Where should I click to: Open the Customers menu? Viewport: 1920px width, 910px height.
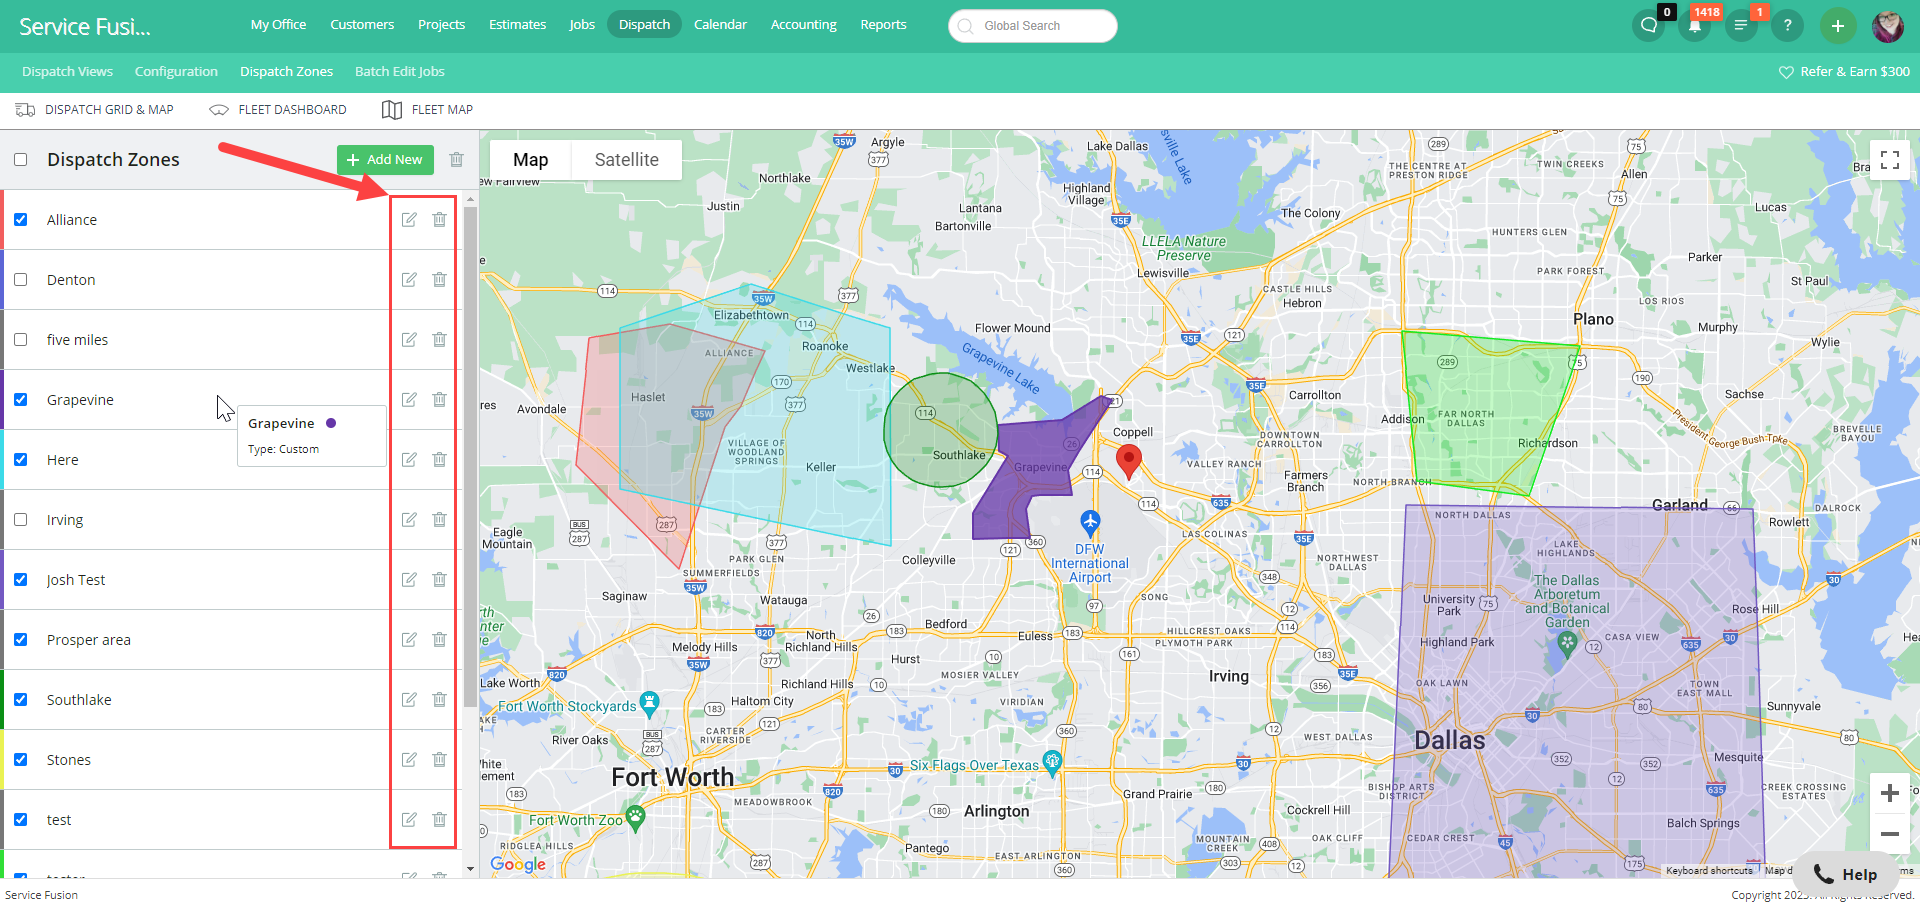tap(362, 25)
